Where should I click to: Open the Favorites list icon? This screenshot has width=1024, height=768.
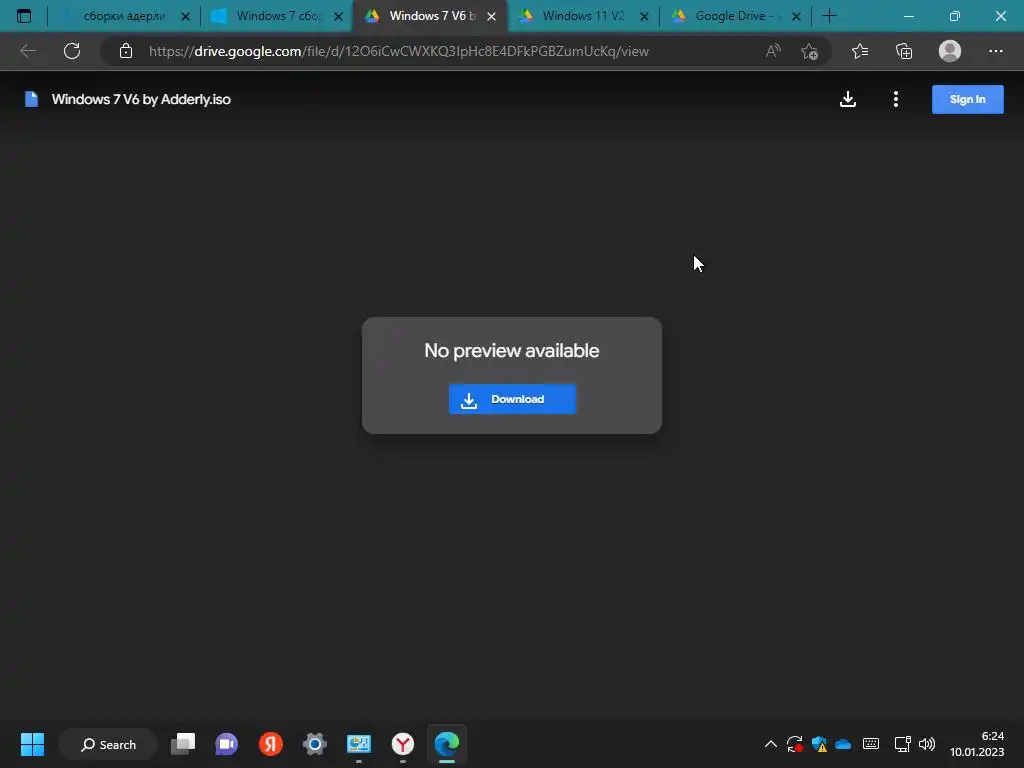(860, 51)
